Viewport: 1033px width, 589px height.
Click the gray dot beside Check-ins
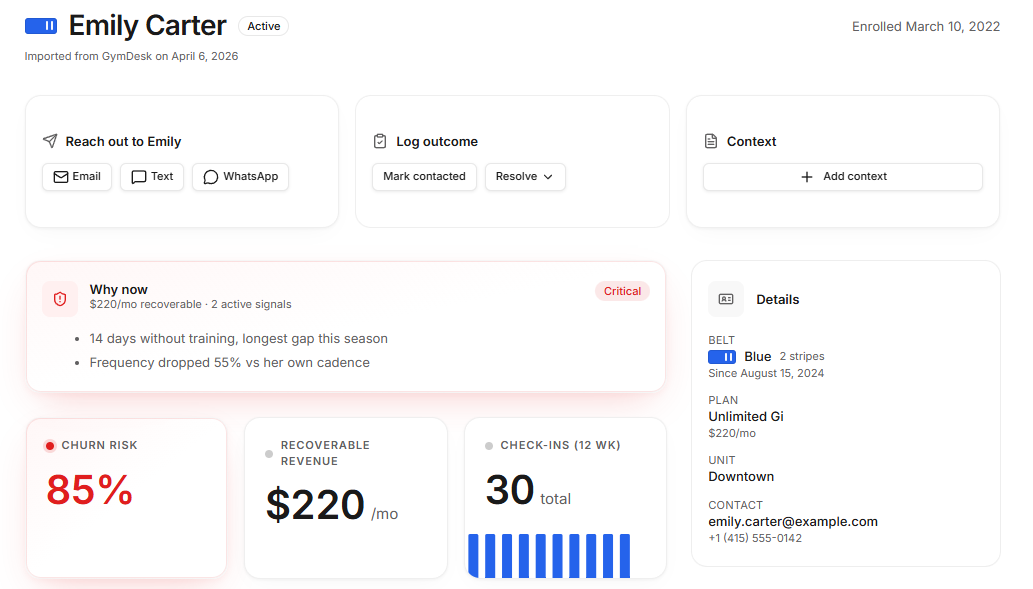click(x=489, y=446)
